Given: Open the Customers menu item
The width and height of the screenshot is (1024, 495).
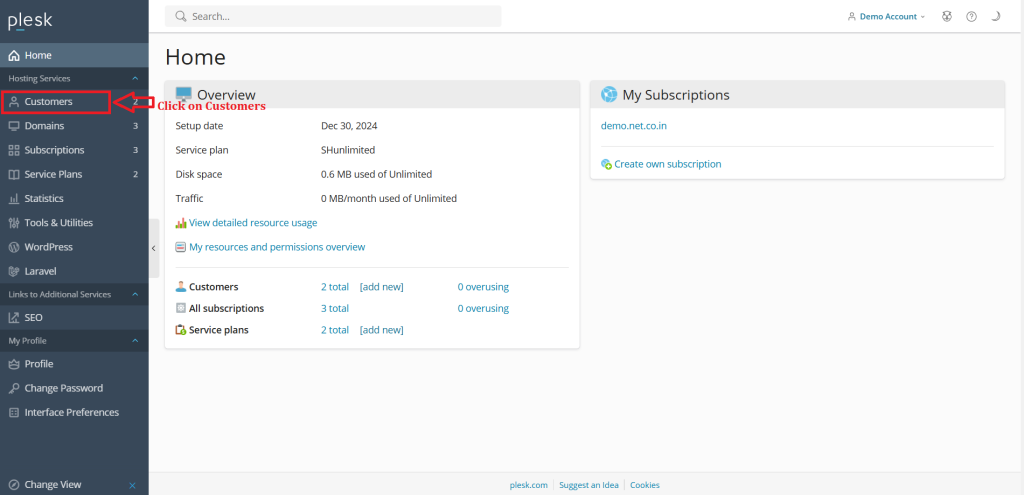Looking at the screenshot, I should pyautogui.click(x=74, y=102).
